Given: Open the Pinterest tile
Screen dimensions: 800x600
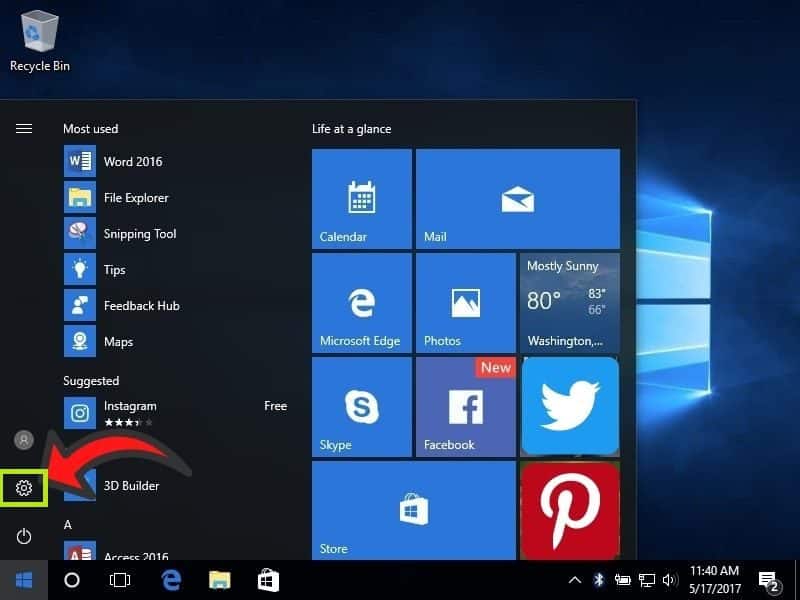Looking at the screenshot, I should 570,511.
